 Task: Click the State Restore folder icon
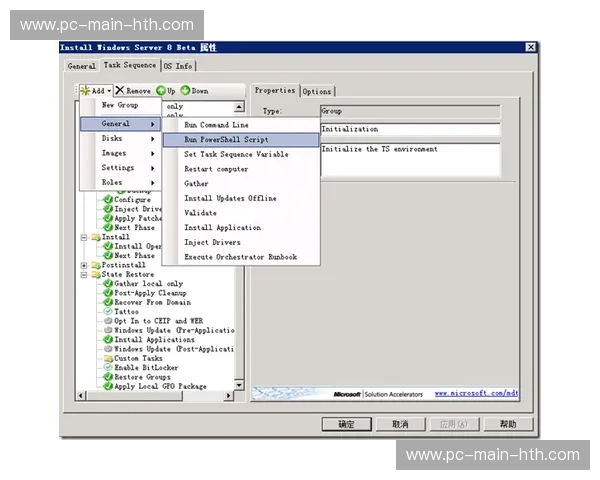coord(96,274)
